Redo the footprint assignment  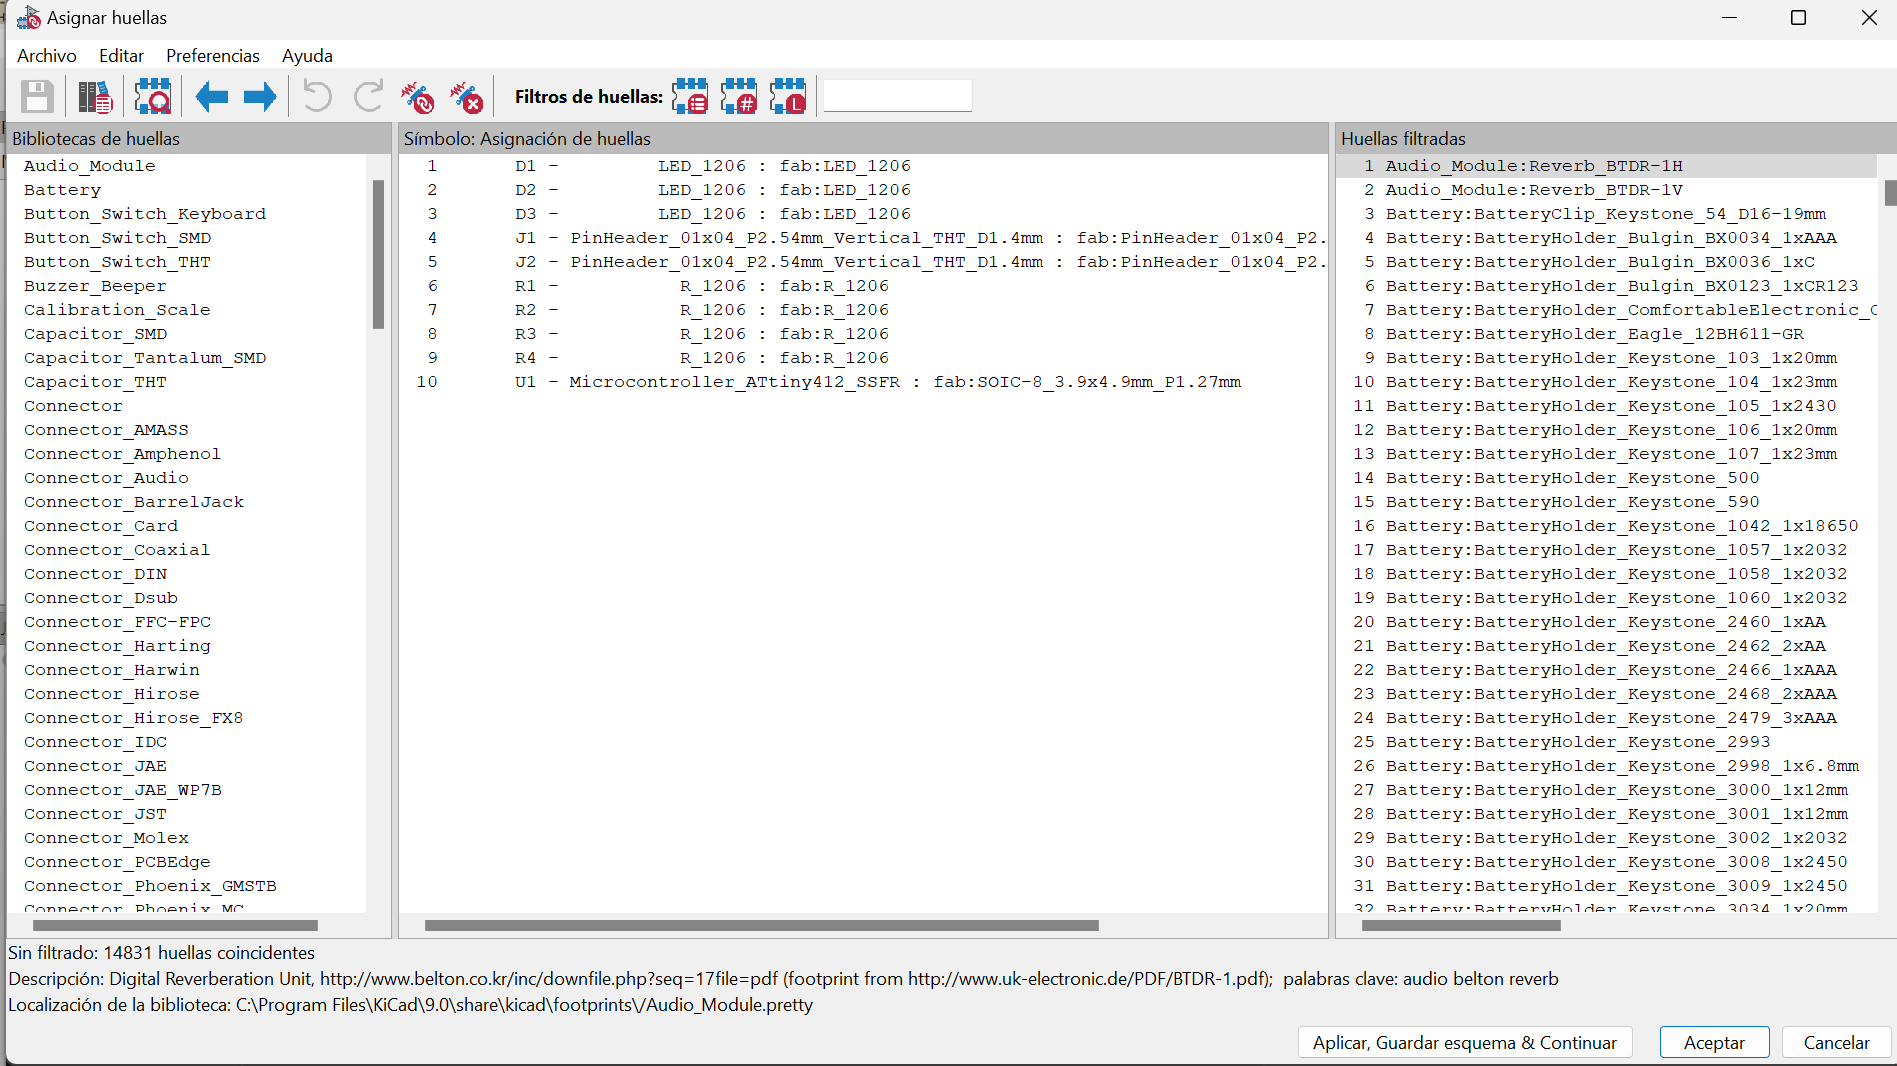(368, 97)
